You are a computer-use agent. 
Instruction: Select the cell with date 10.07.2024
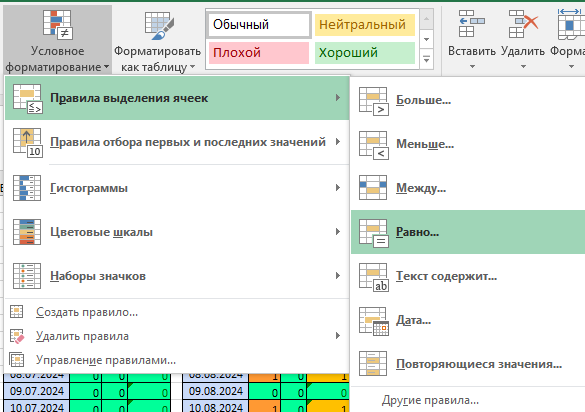pyautogui.click(x=37, y=406)
